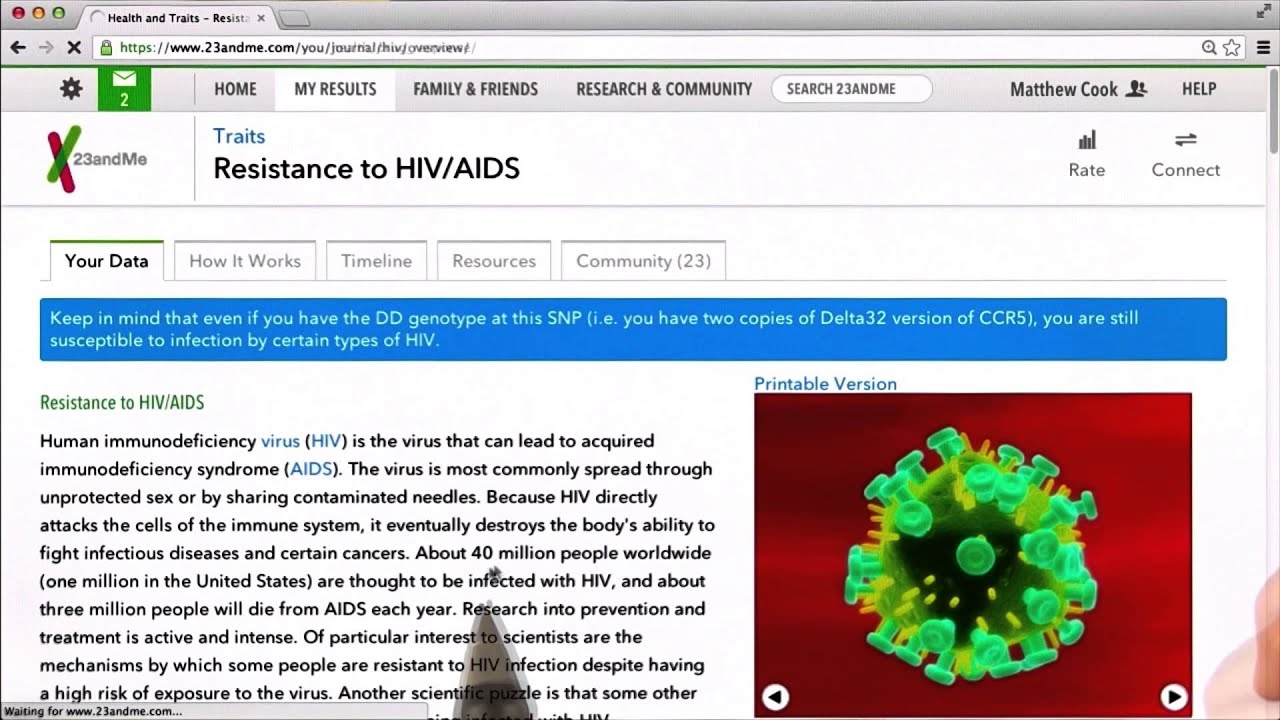The image size is (1280, 720).
Task: Click the Connect arrows icon
Action: [x=1186, y=140]
